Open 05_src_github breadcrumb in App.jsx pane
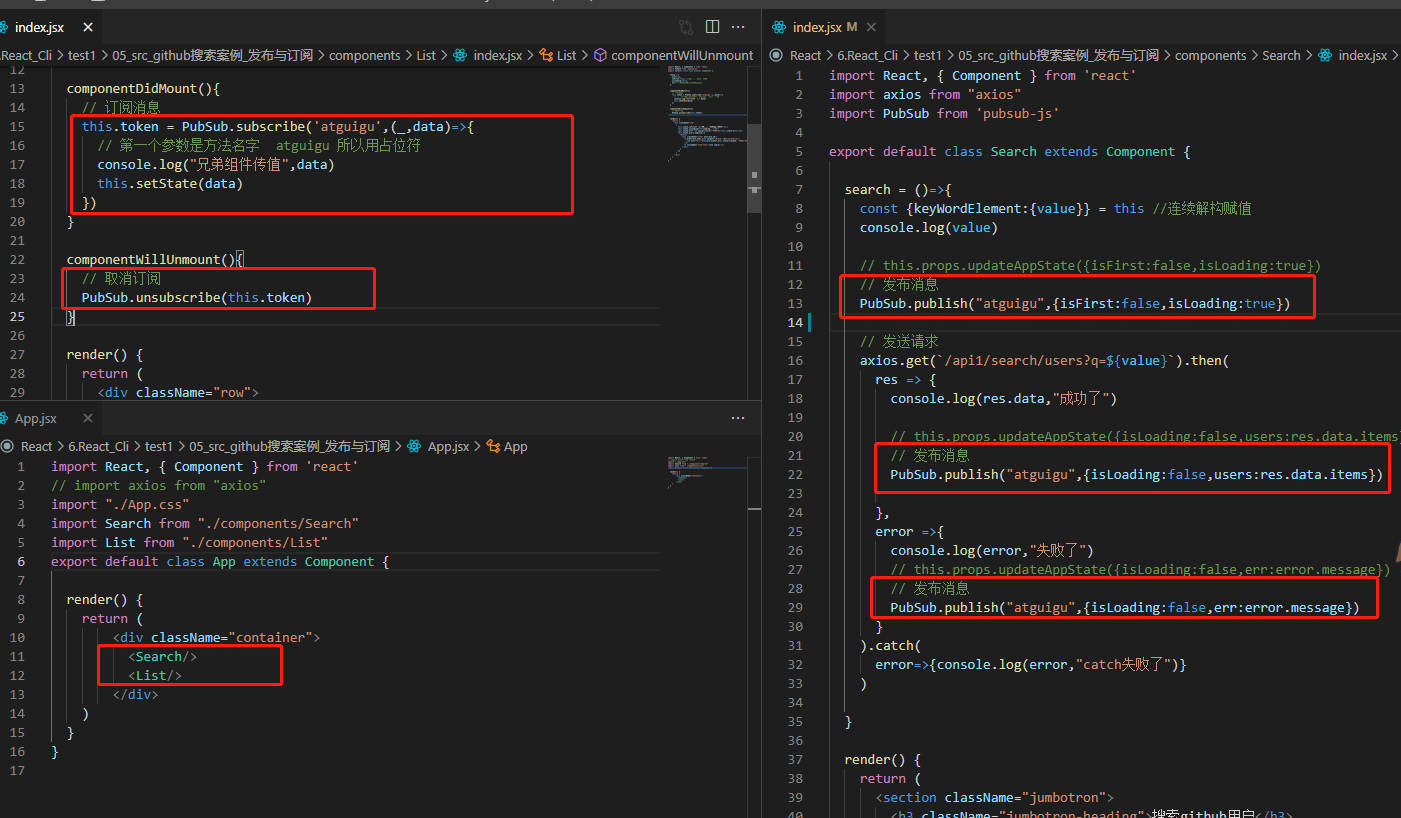This screenshot has height=818, width=1401. (x=289, y=446)
